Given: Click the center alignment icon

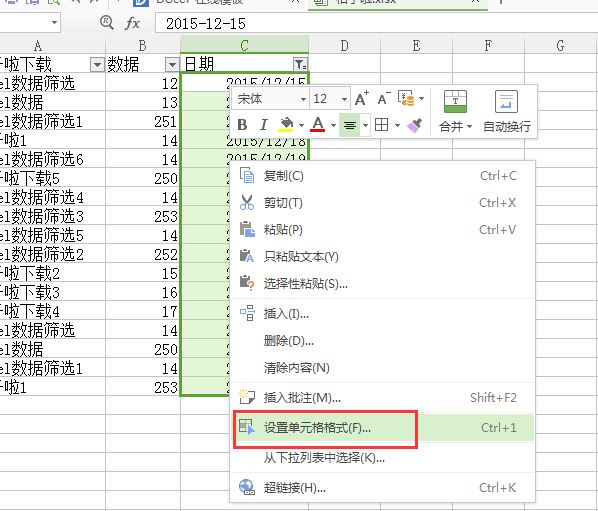Looking at the screenshot, I should 350,125.
